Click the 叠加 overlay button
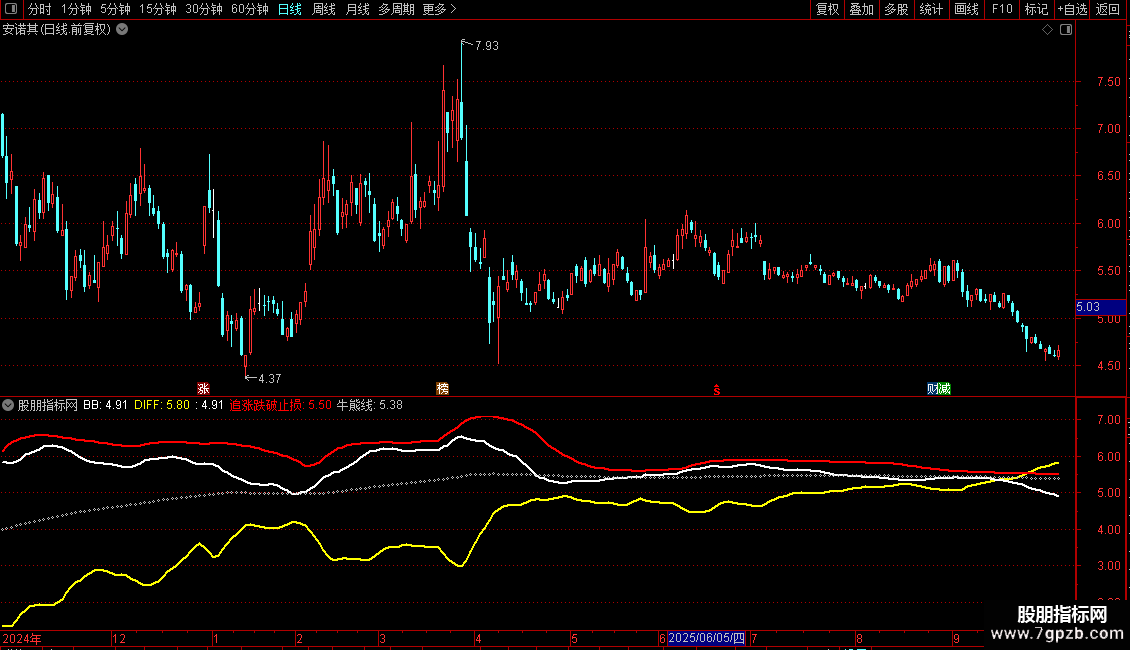This screenshot has width=1130, height=650. coord(861,9)
